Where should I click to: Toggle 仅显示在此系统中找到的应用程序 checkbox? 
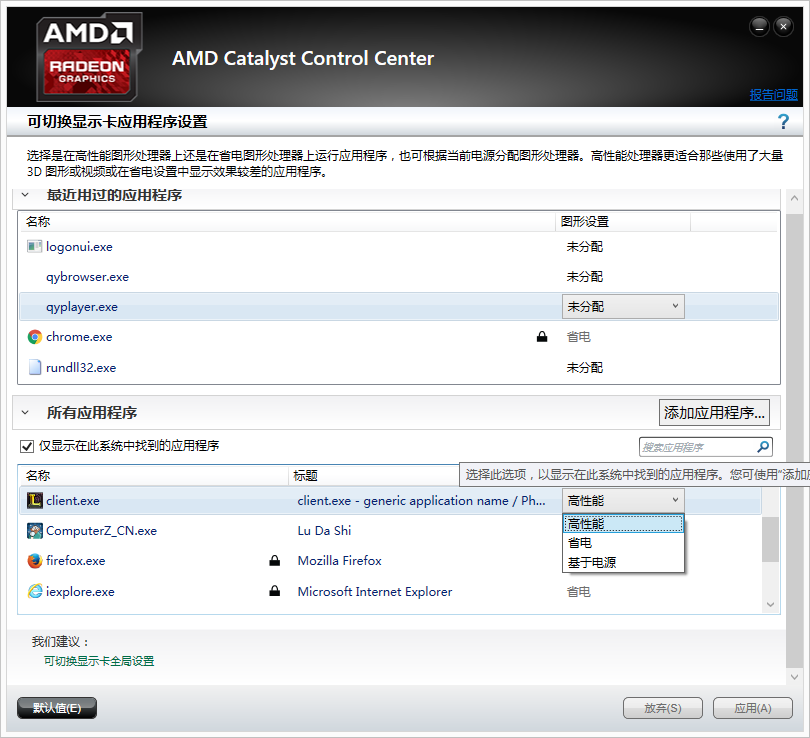coord(27,446)
